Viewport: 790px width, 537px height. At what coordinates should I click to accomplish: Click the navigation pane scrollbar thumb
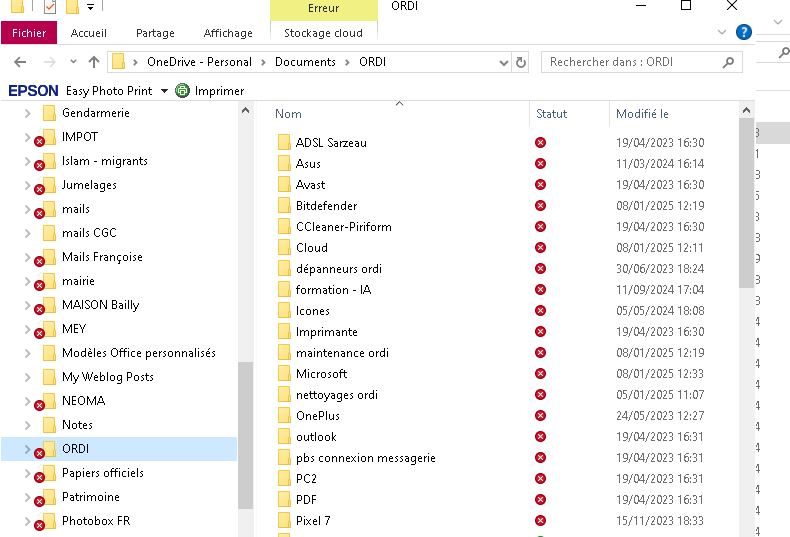point(245,435)
